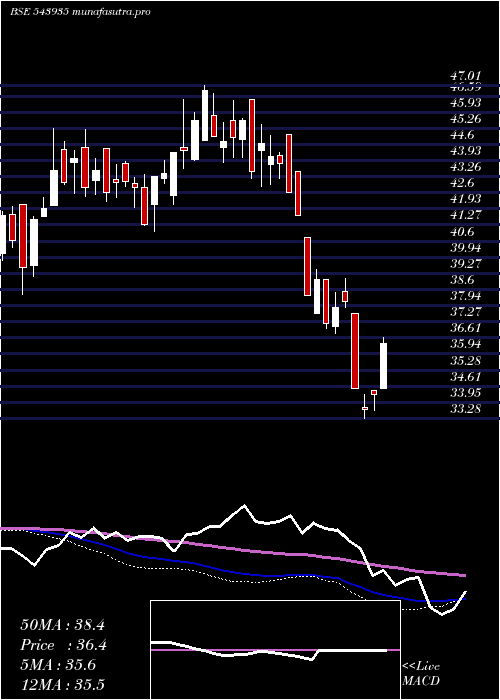Click the 43.93 price axis label
This screenshot has width=500, height=700.
coord(465,151)
